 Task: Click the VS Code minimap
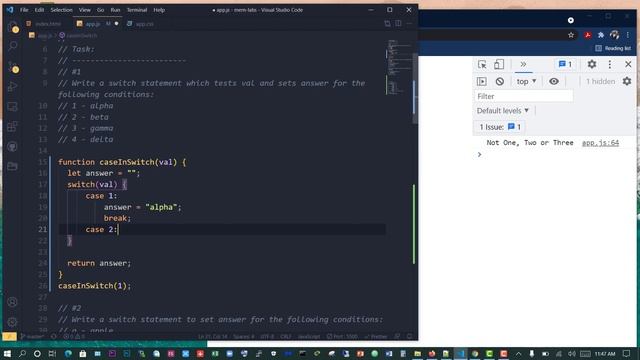pyautogui.click(x=398, y=67)
